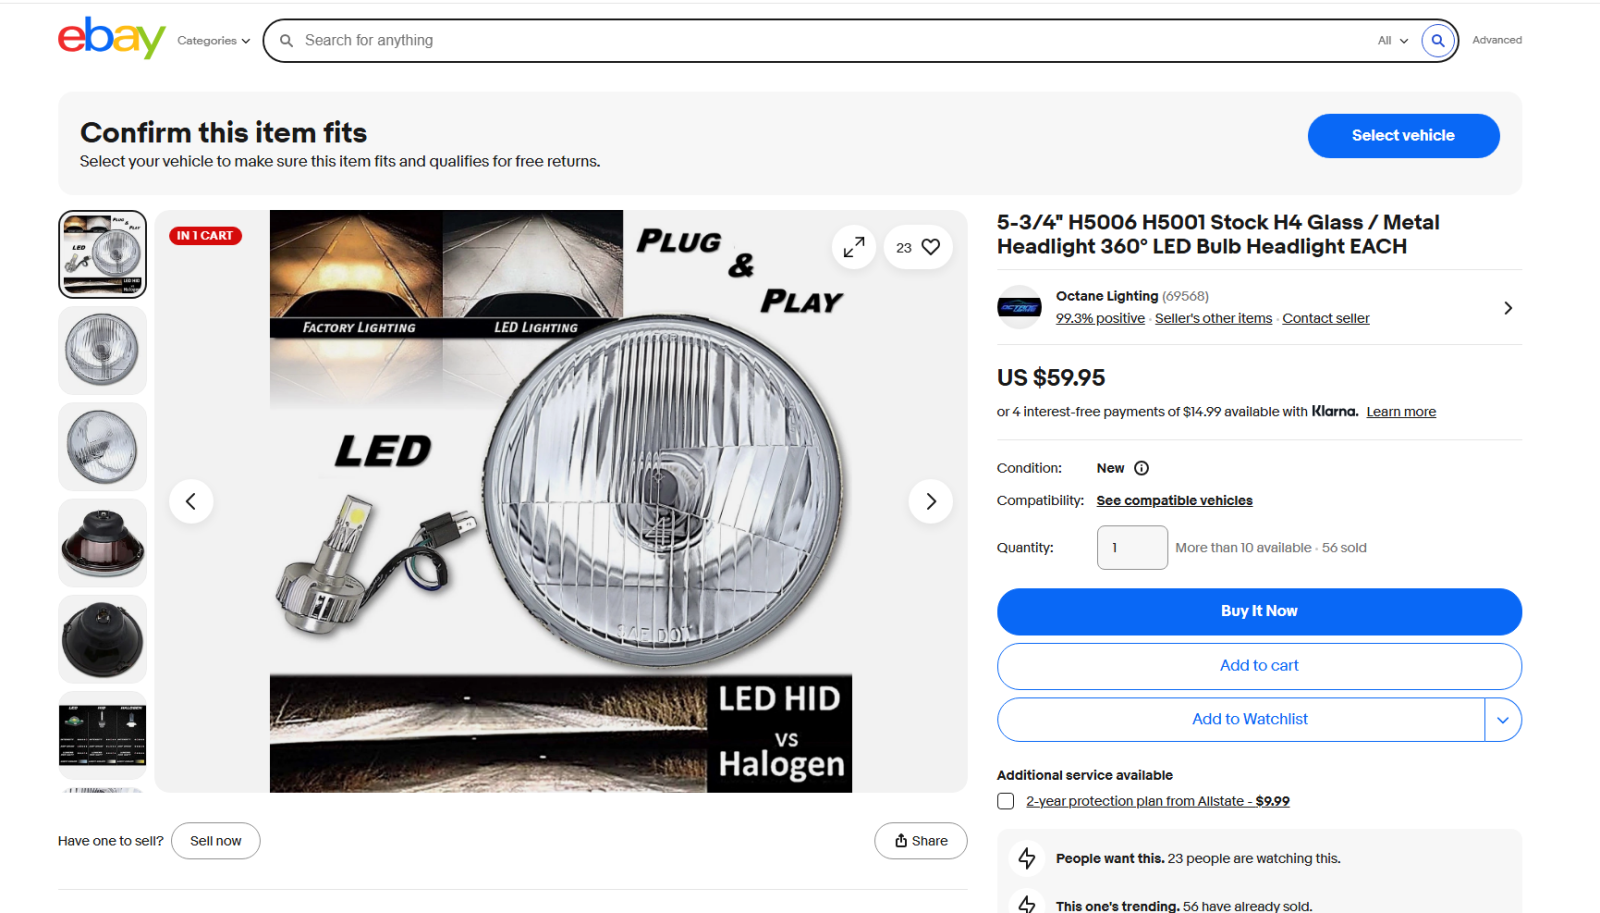Tick the Allstate 2-year protection plan checkbox

[1006, 801]
